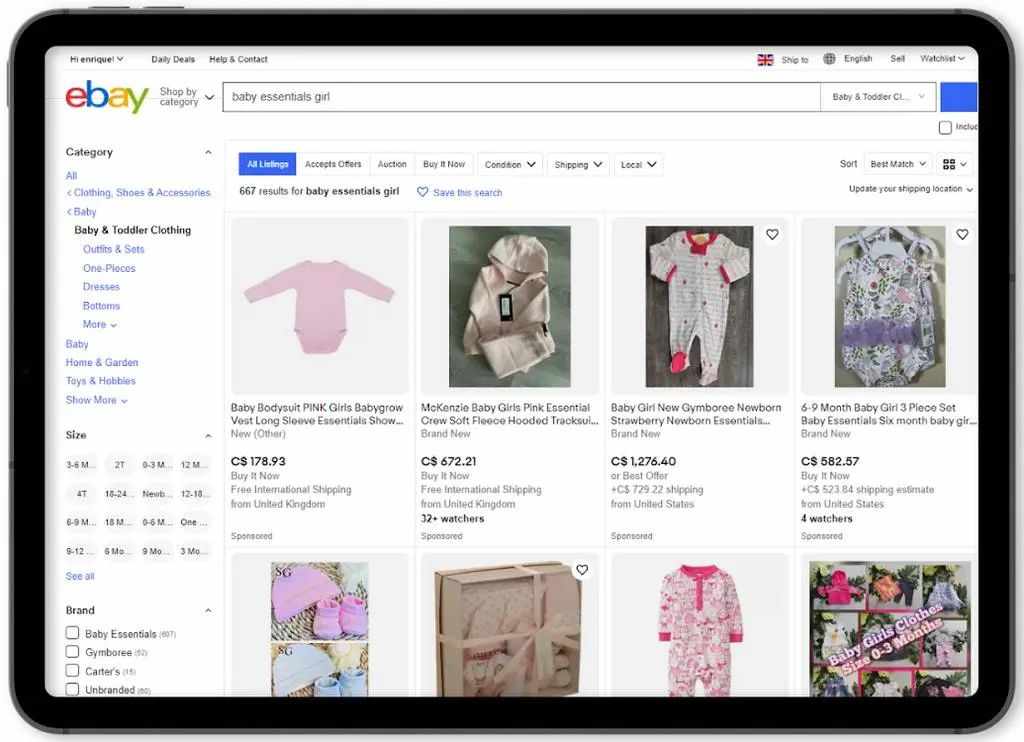Add the boxed gift set to watchlist
The image size is (1024, 742).
pyautogui.click(x=582, y=570)
